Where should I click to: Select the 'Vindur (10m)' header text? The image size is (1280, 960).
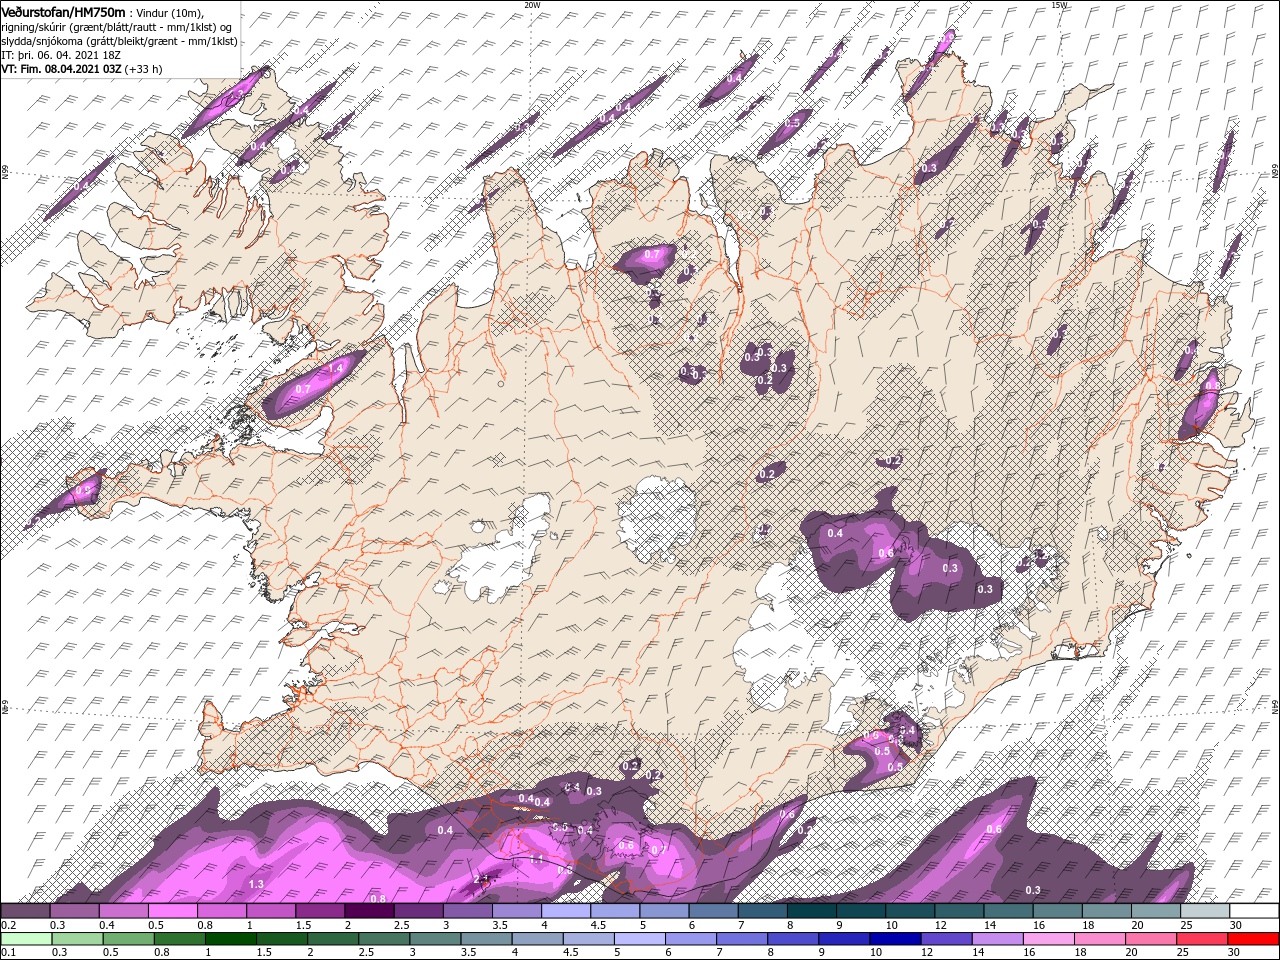(170, 12)
